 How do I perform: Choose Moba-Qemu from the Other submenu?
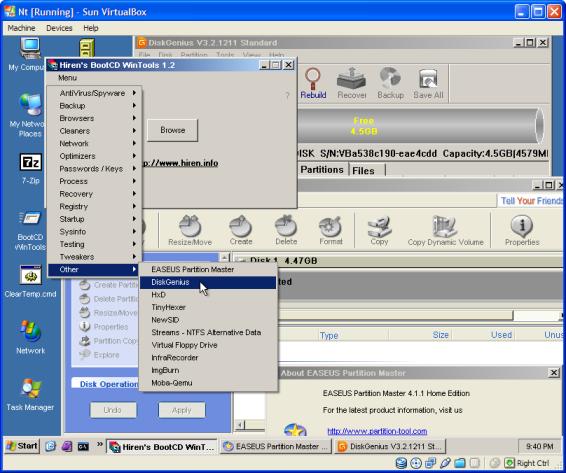tap(208, 383)
